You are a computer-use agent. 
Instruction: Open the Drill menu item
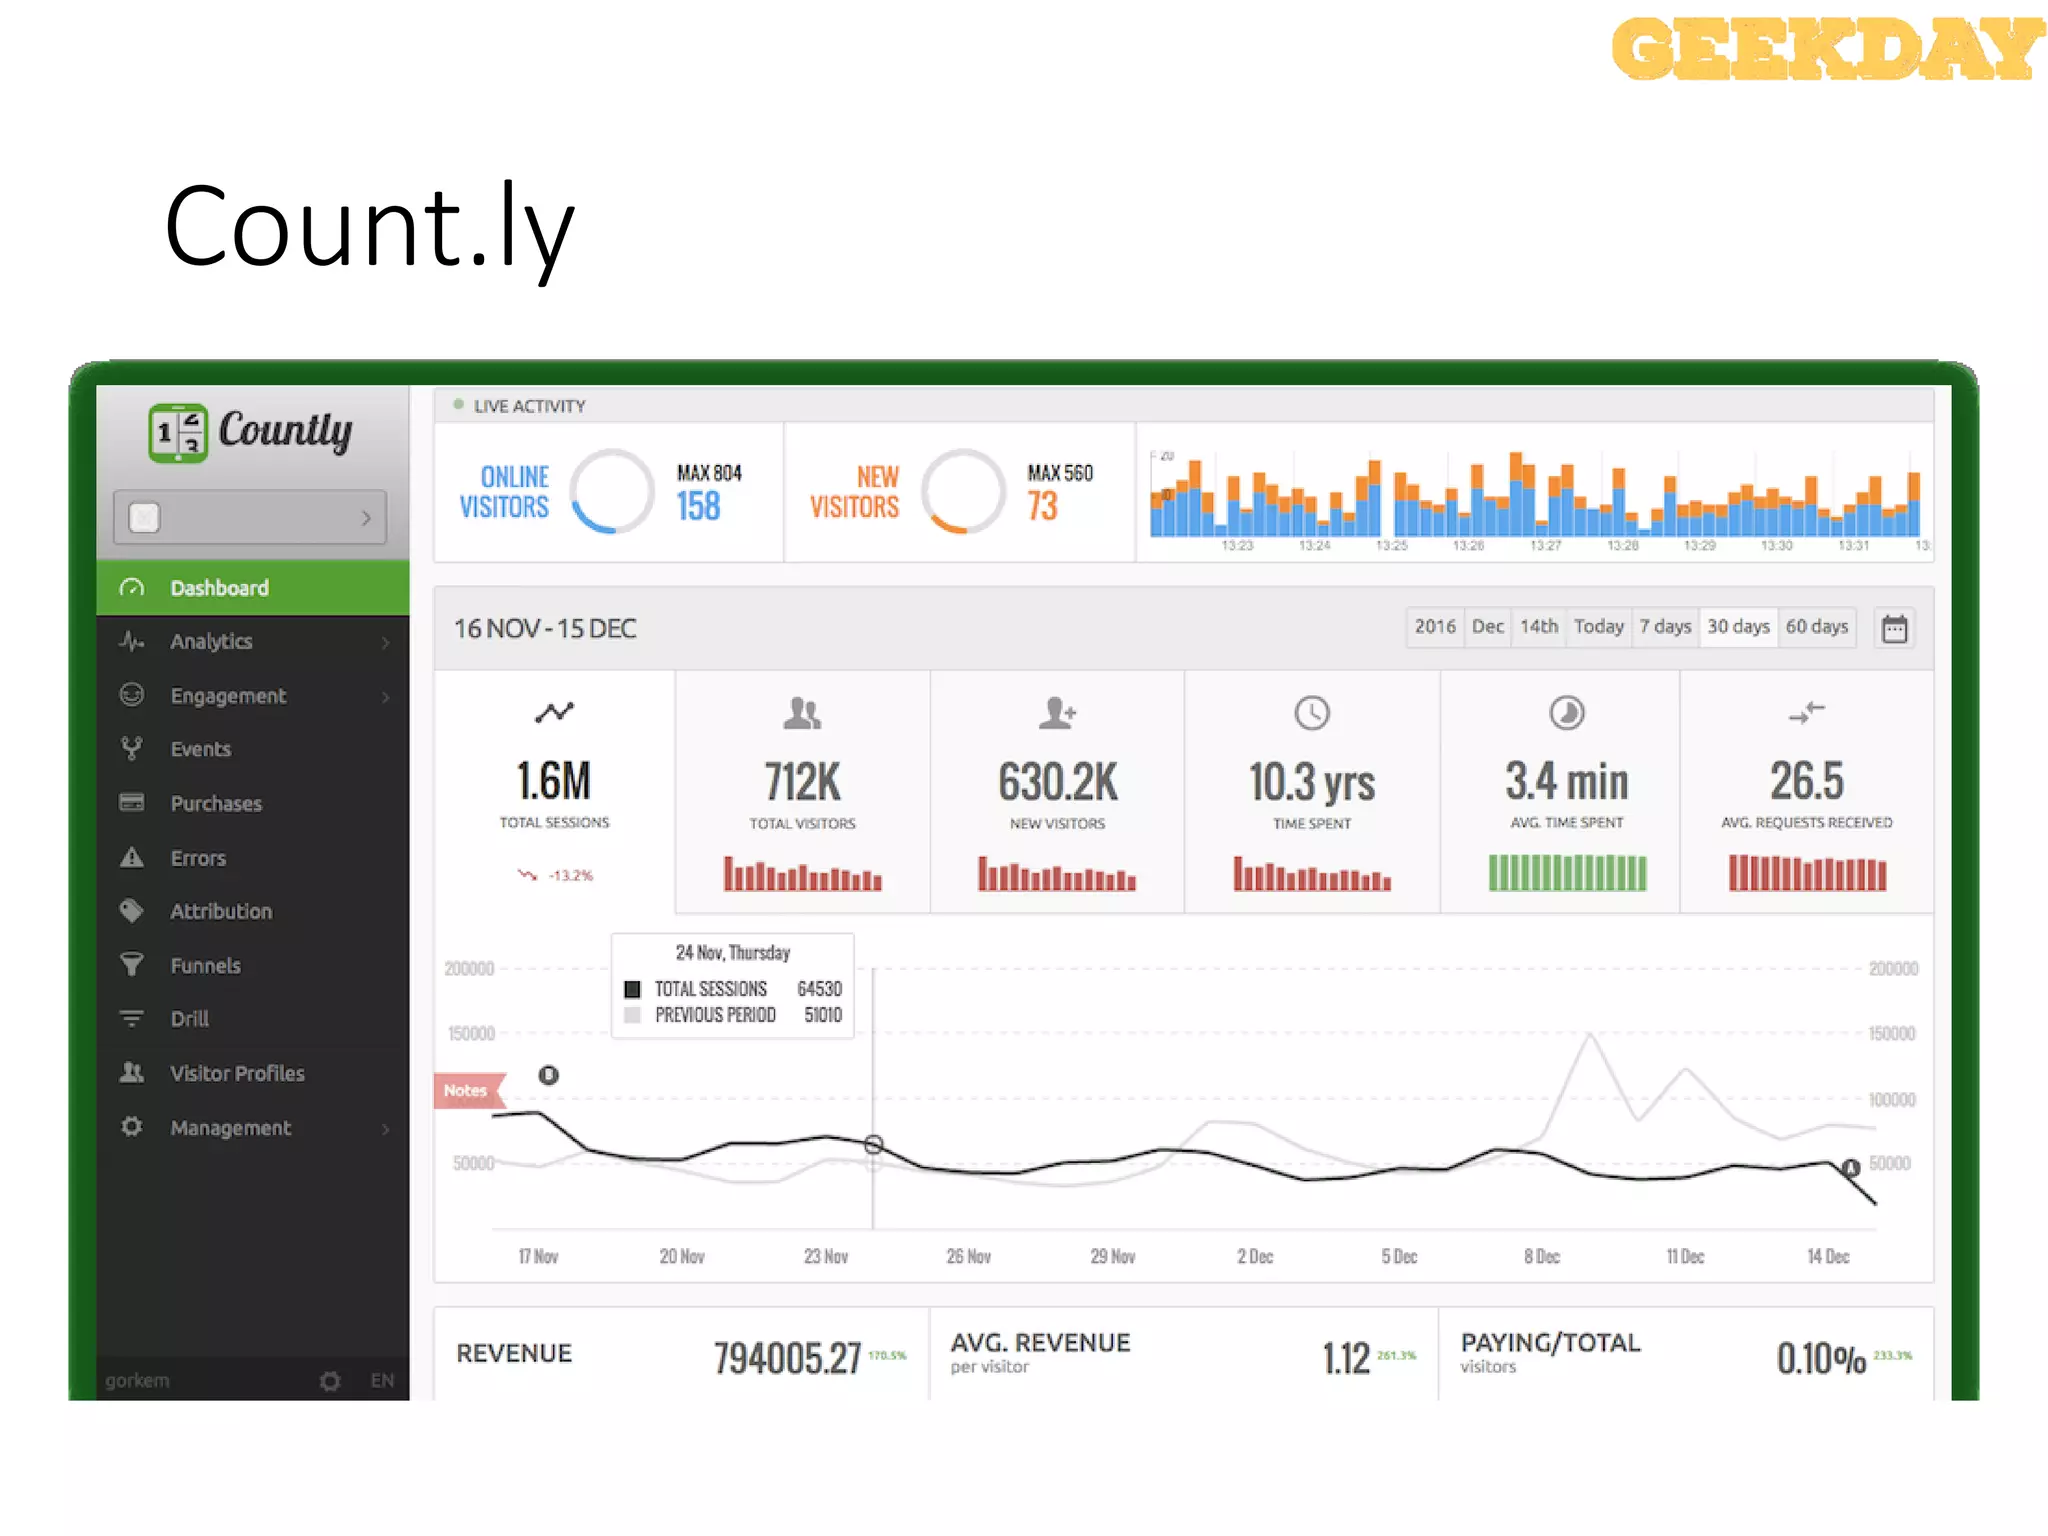click(190, 1019)
